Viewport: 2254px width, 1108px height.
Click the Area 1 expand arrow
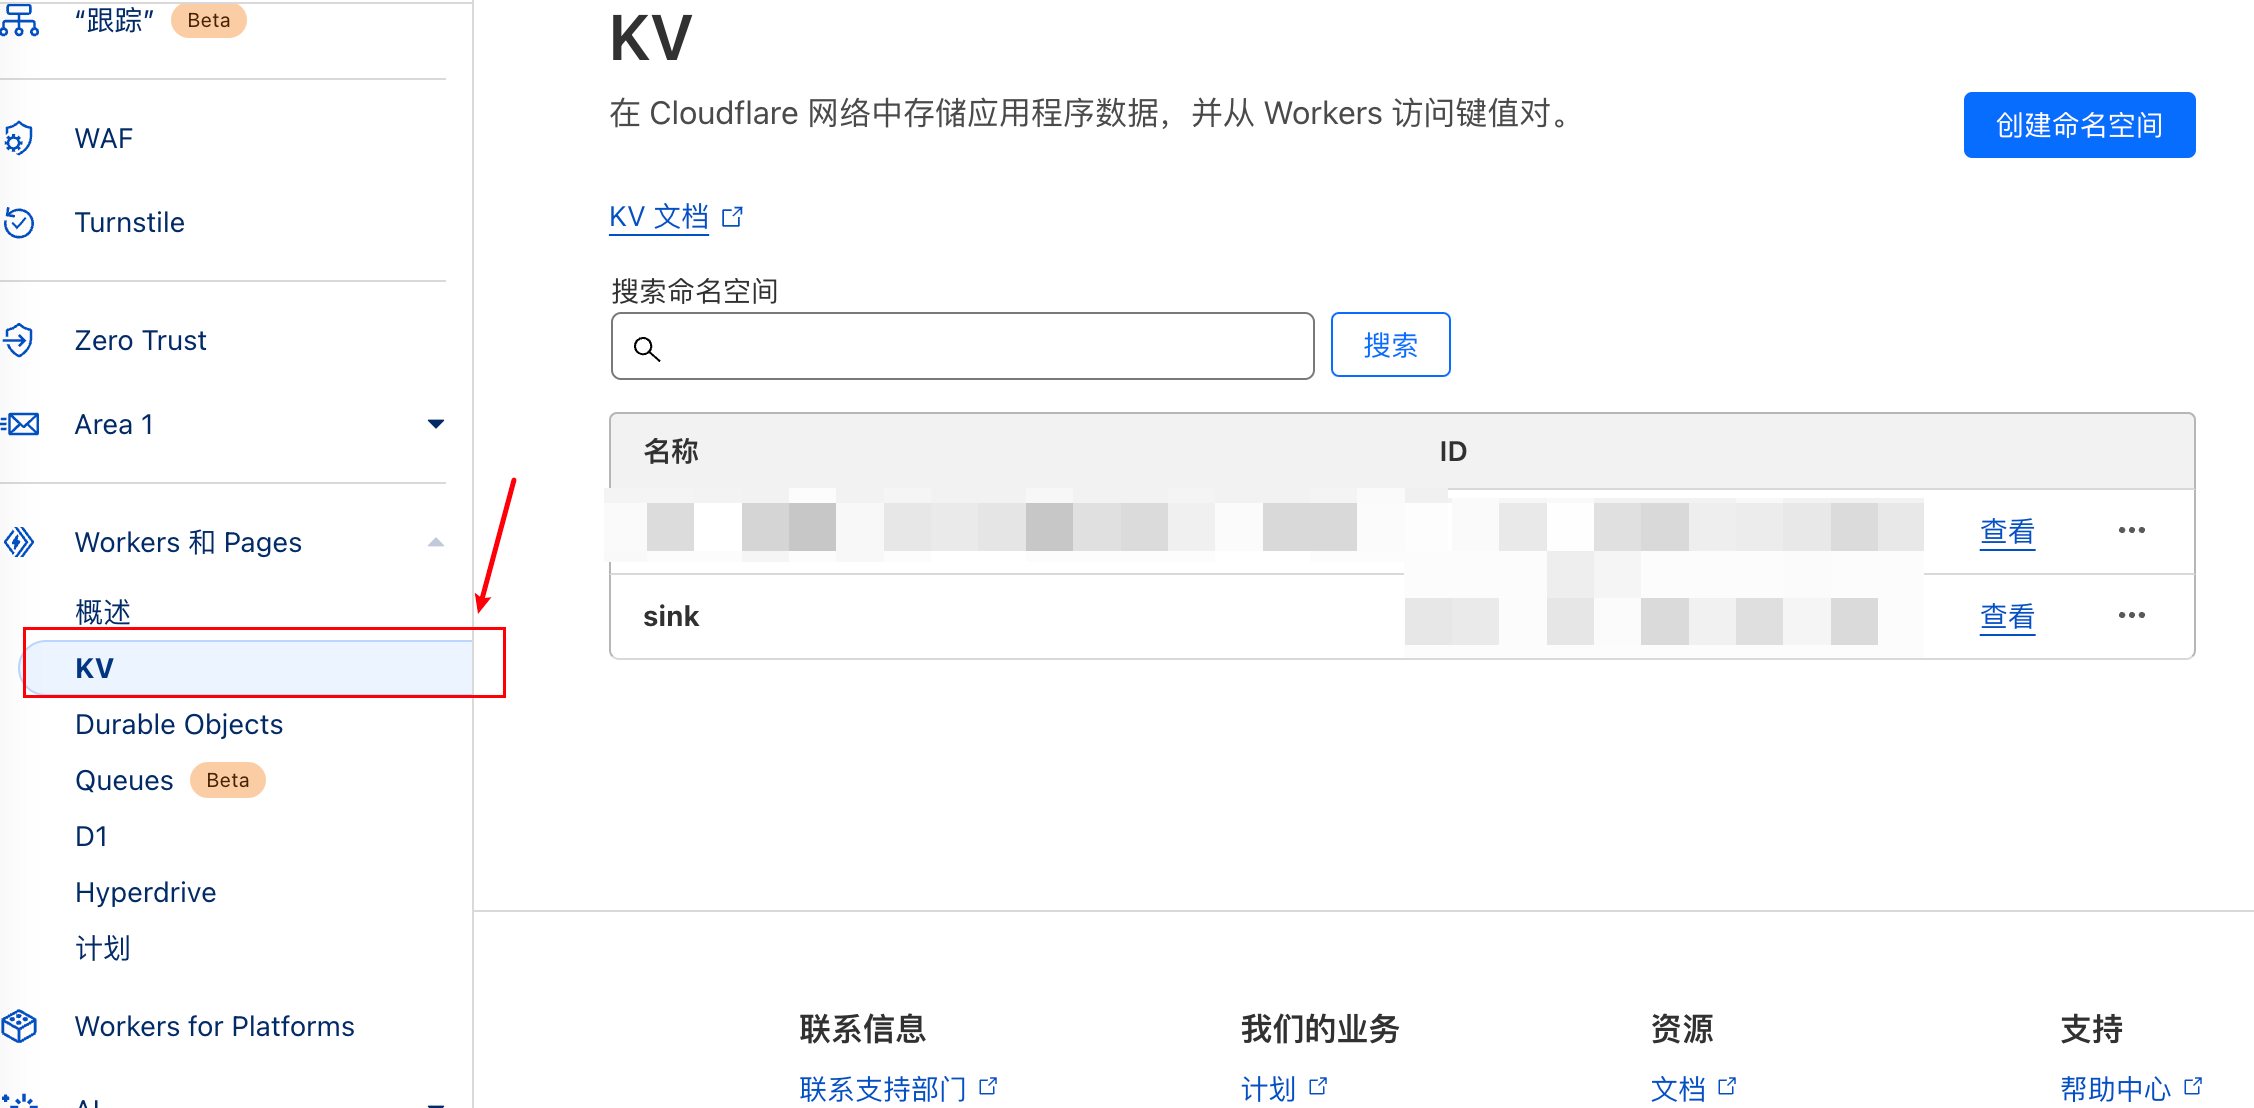coord(433,424)
